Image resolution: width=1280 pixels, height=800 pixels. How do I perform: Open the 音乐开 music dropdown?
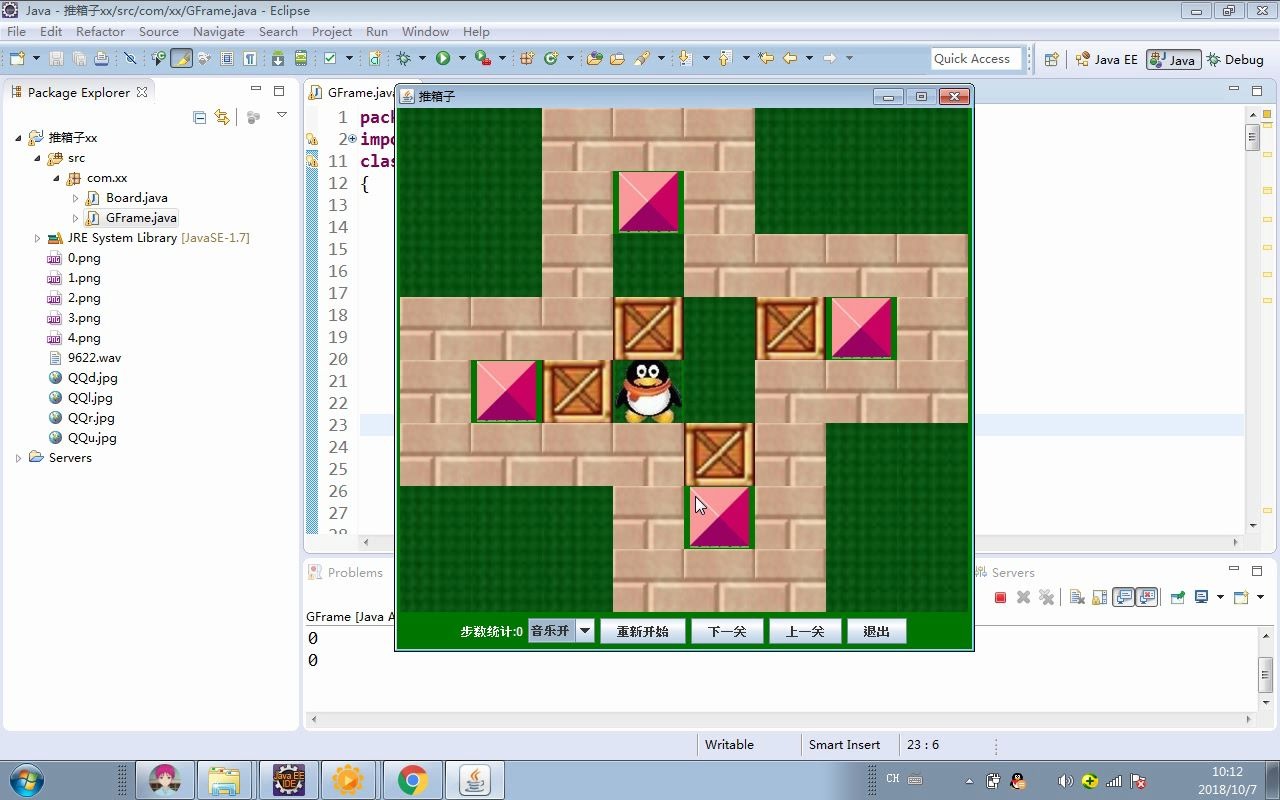click(x=585, y=631)
